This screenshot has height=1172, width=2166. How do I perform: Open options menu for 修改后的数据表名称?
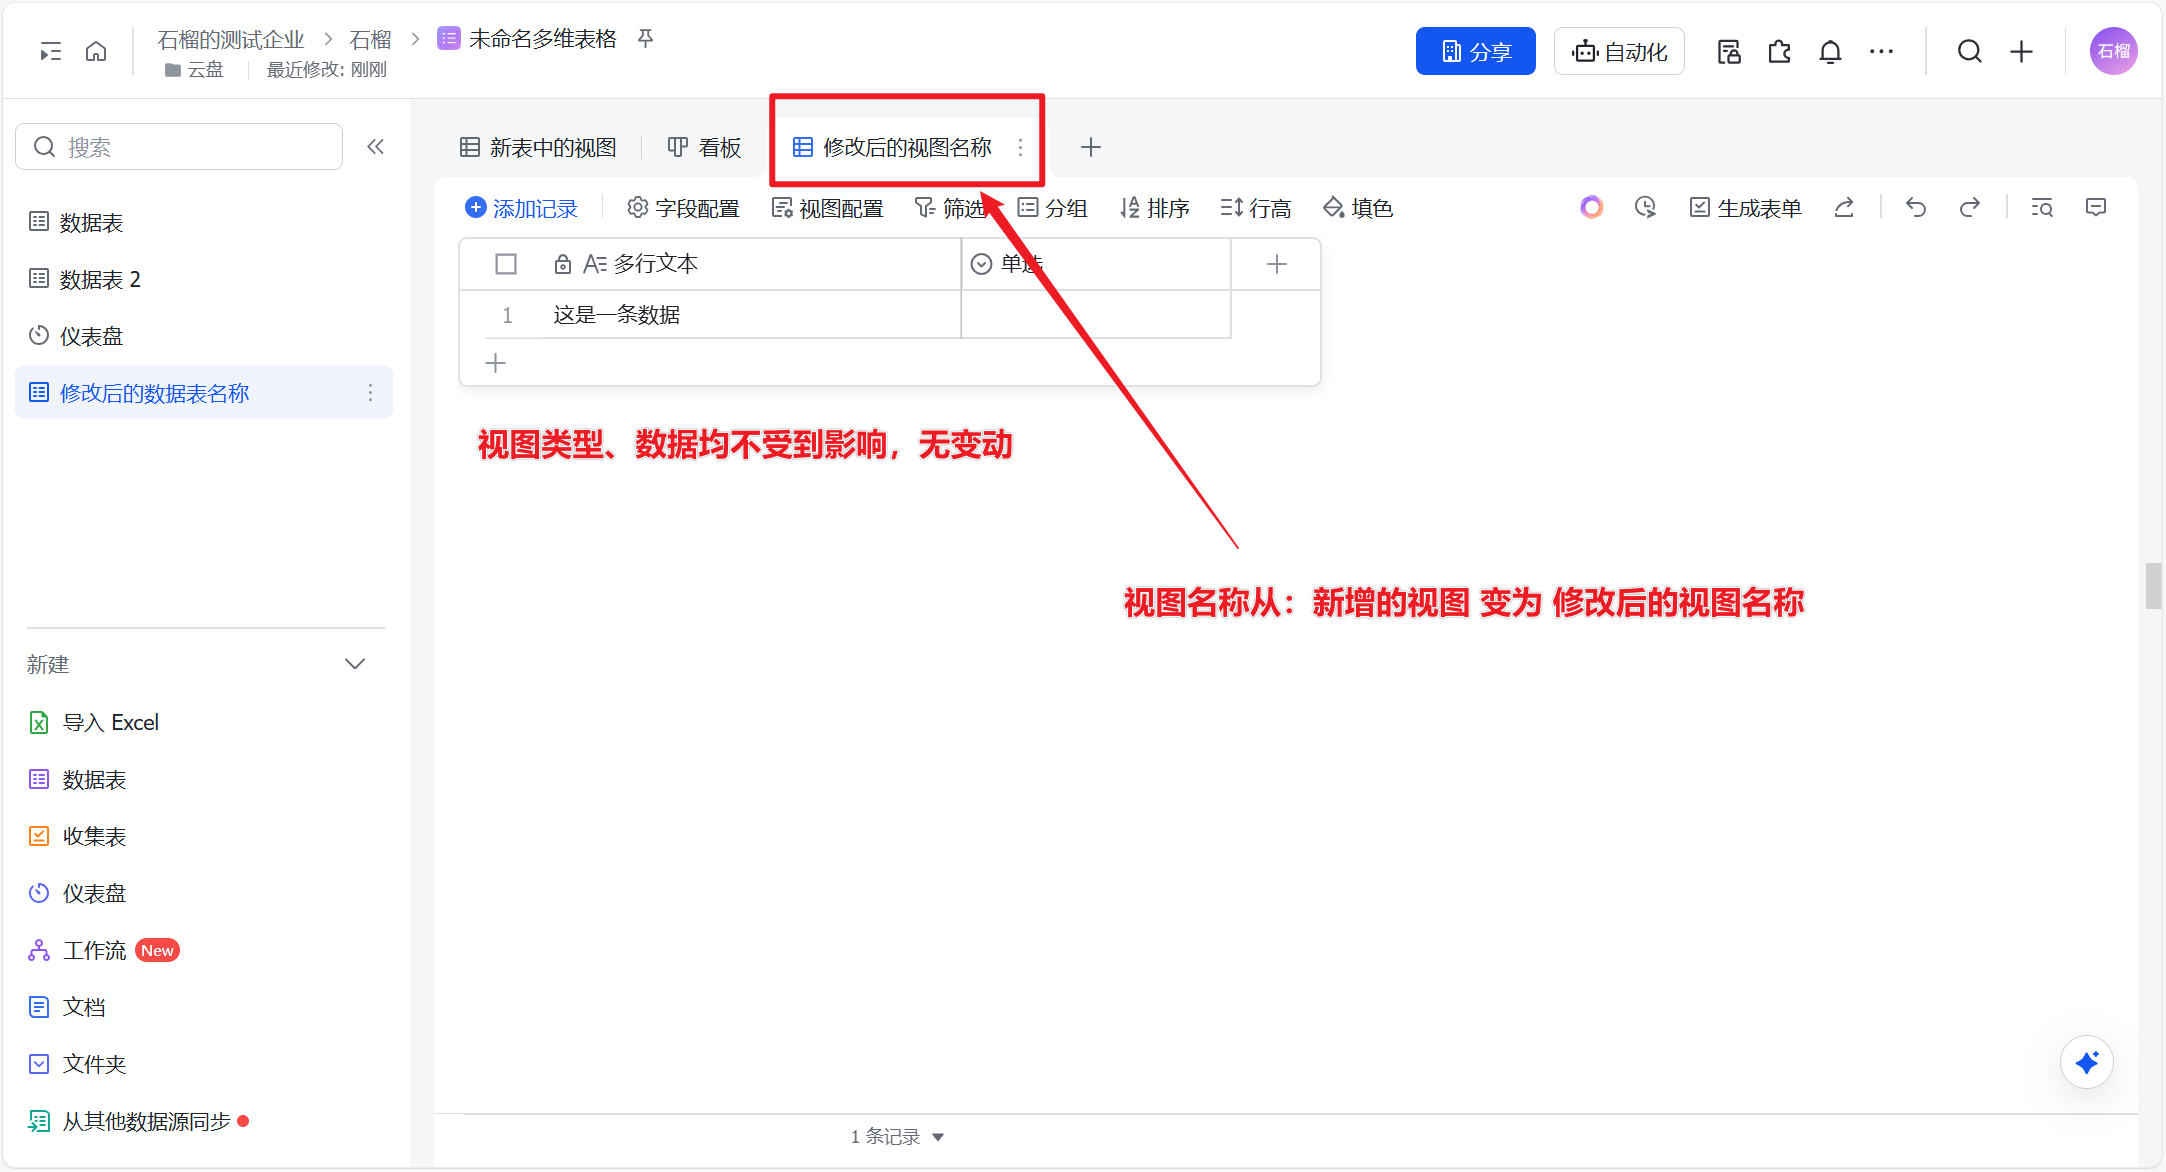click(x=370, y=393)
